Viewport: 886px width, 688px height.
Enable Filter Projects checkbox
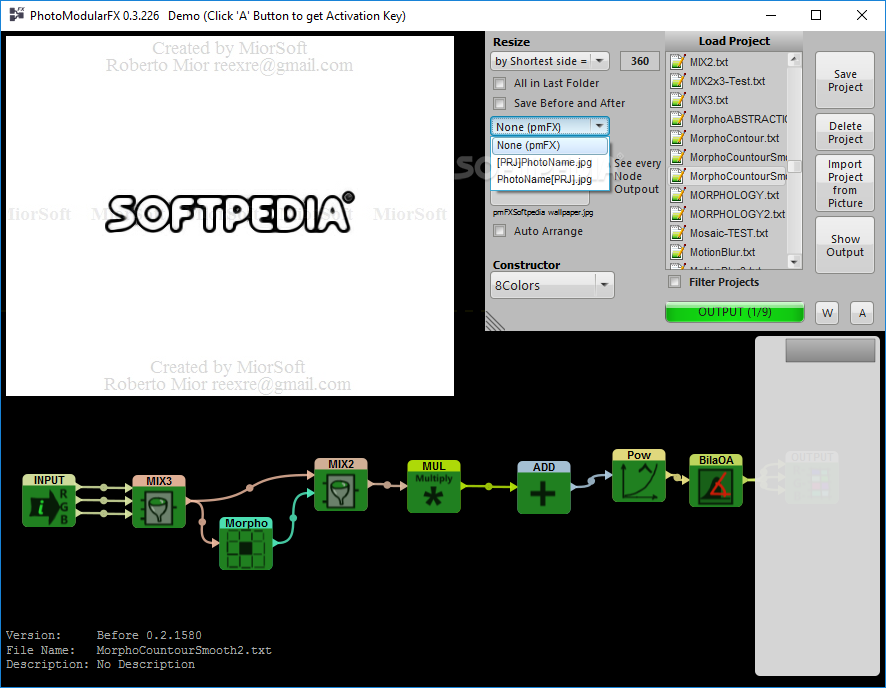tap(675, 281)
